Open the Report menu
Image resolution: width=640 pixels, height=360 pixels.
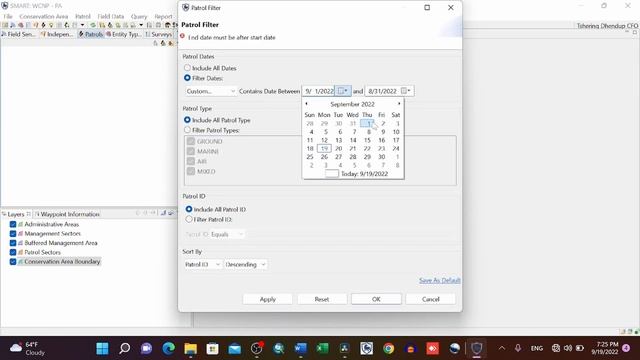[163, 16]
